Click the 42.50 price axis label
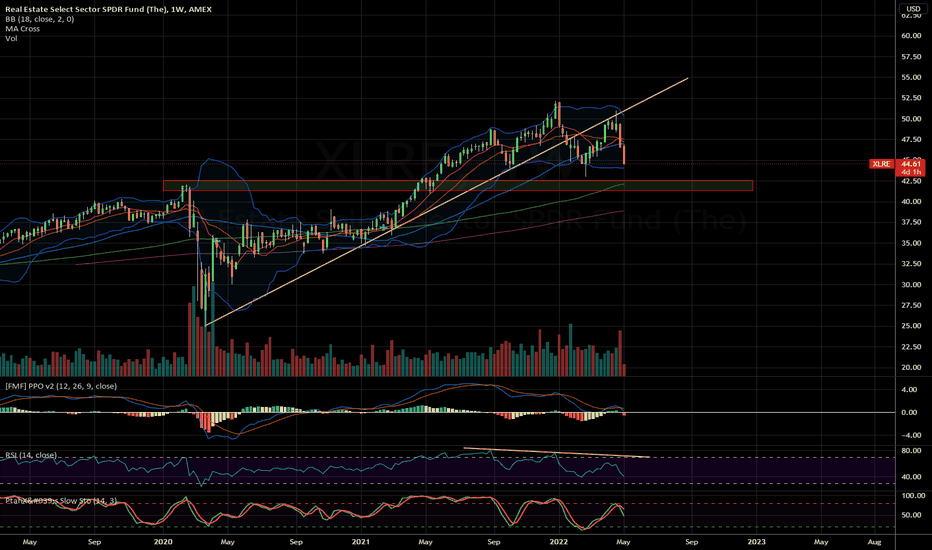The image size is (932, 550). pyautogui.click(x=911, y=181)
